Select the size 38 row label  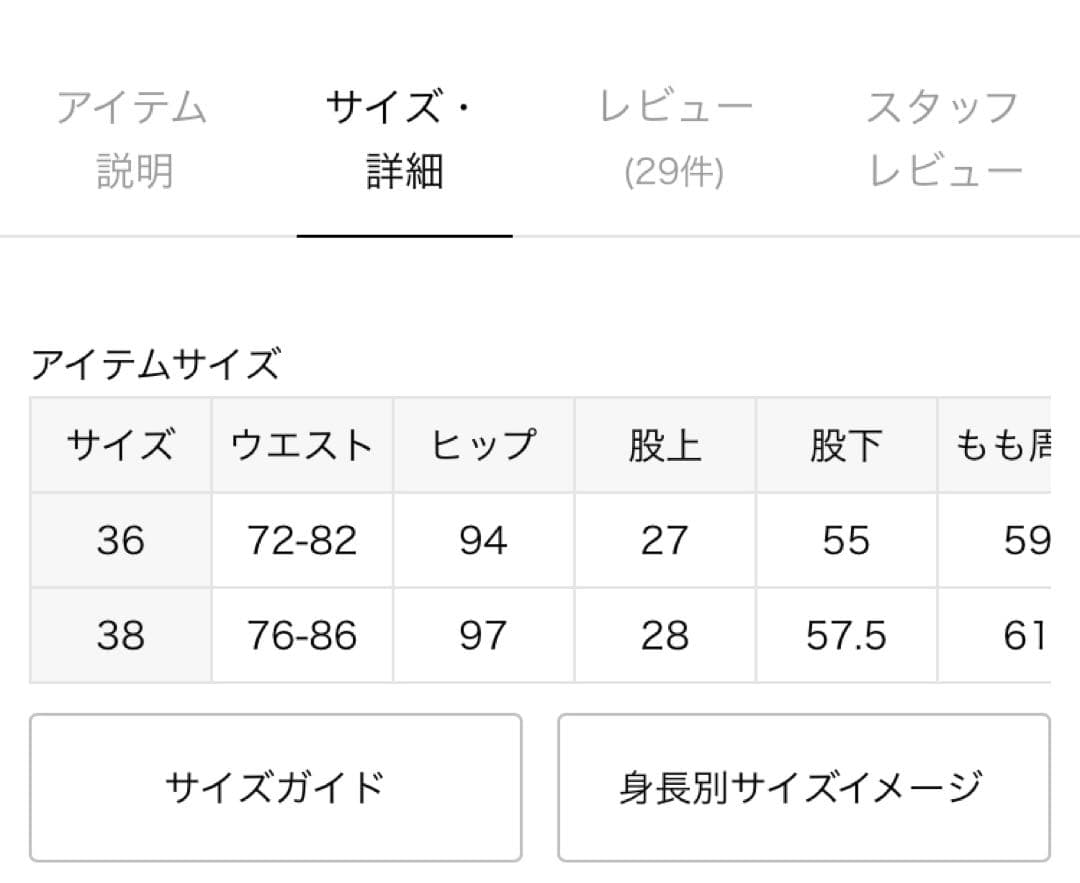(x=120, y=636)
